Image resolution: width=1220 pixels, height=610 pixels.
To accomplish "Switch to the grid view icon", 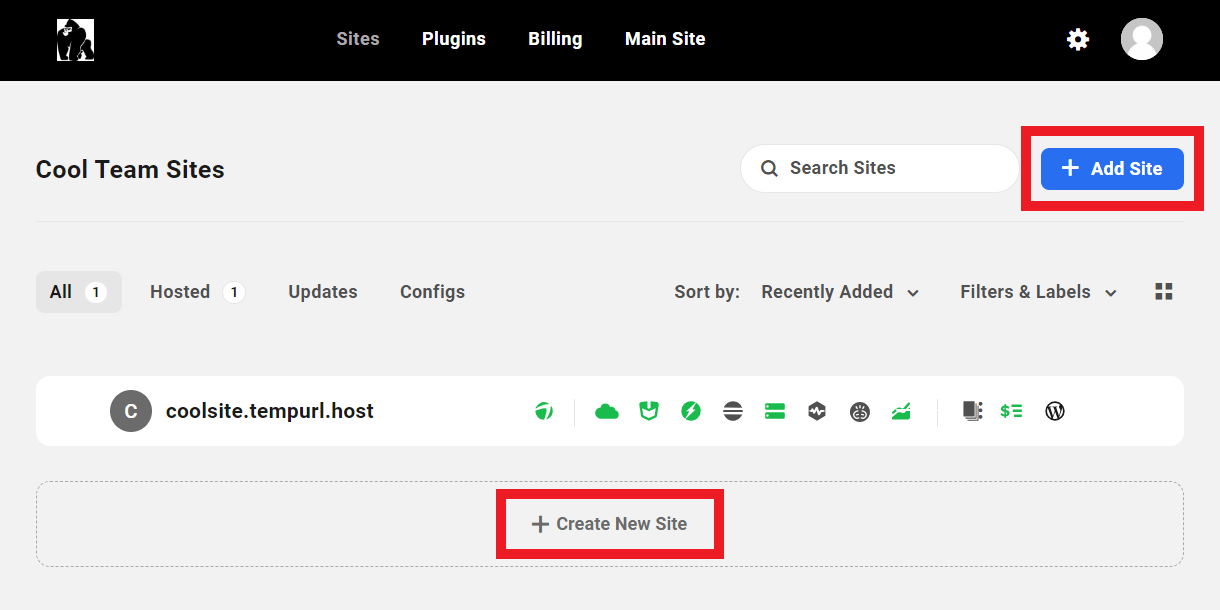I will coord(1163,291).
